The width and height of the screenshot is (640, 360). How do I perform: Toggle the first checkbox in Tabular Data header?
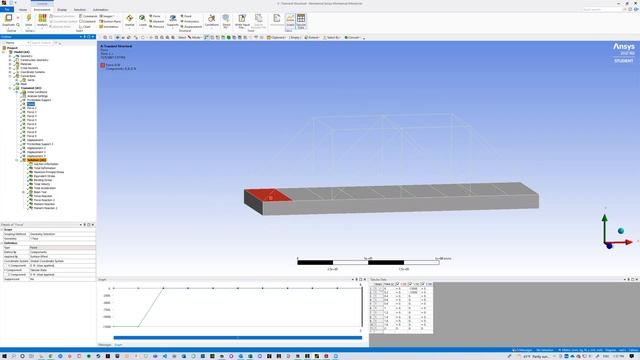[x=398, y=284]
